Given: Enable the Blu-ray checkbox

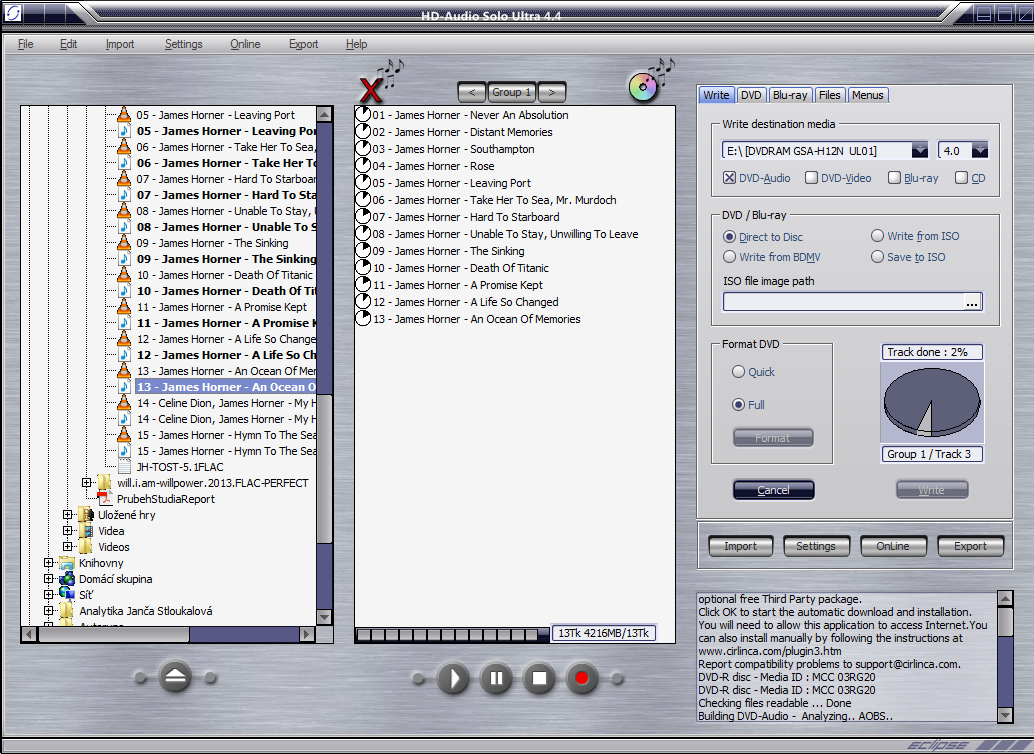Looking at the screenshot, I should [894, 178].
